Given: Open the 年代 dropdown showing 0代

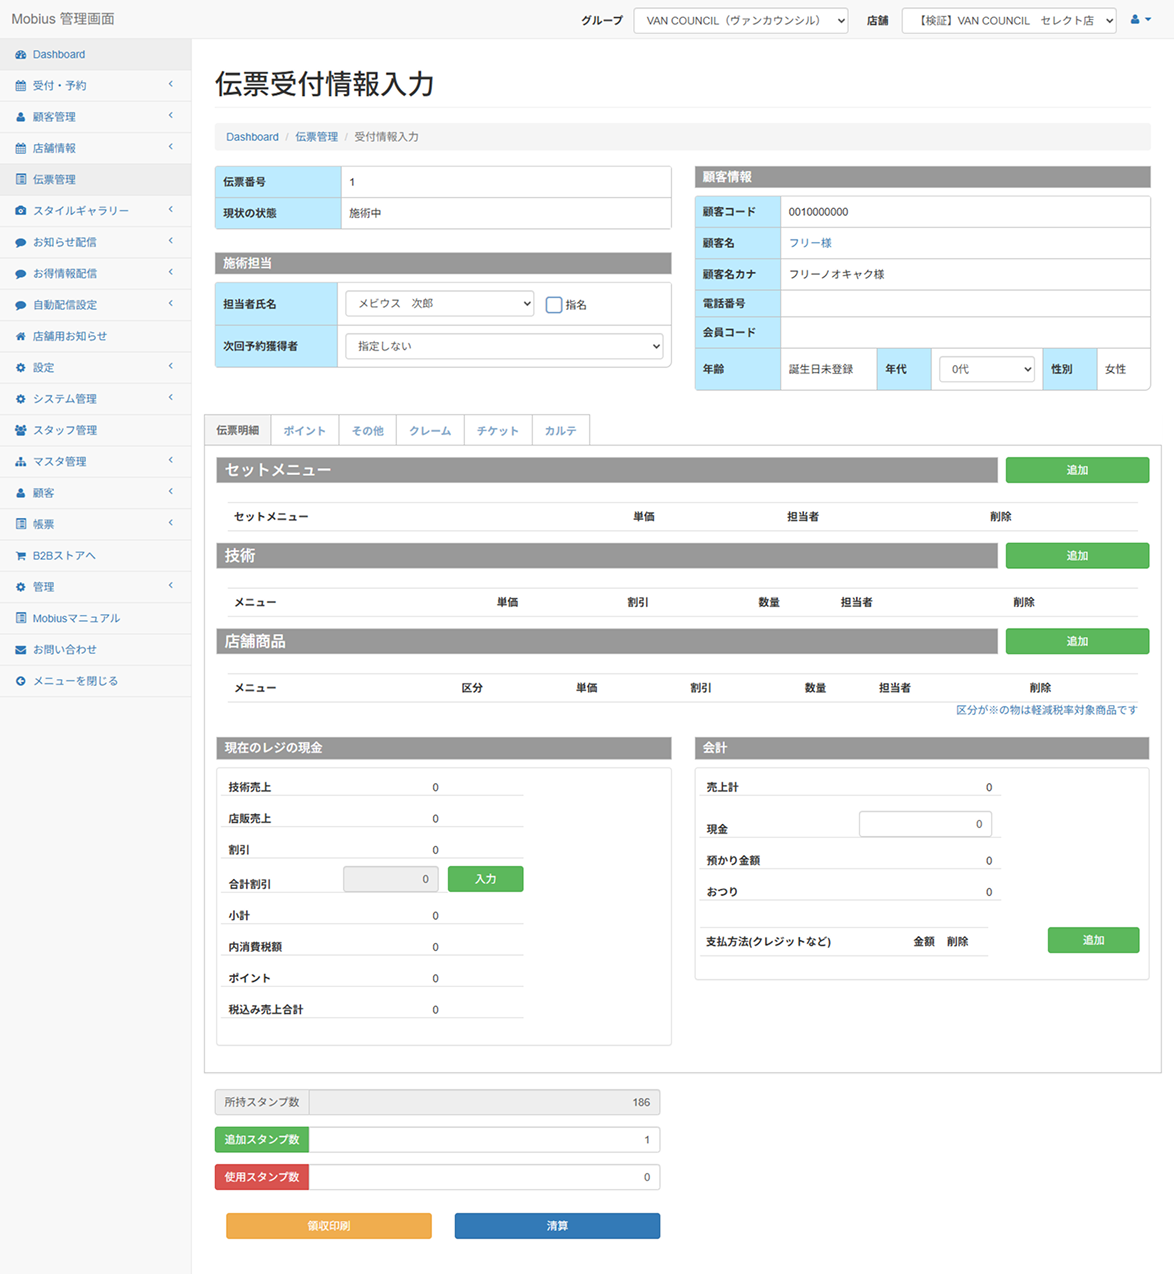Looking at the screenshot, I should [x=986, y=369].
